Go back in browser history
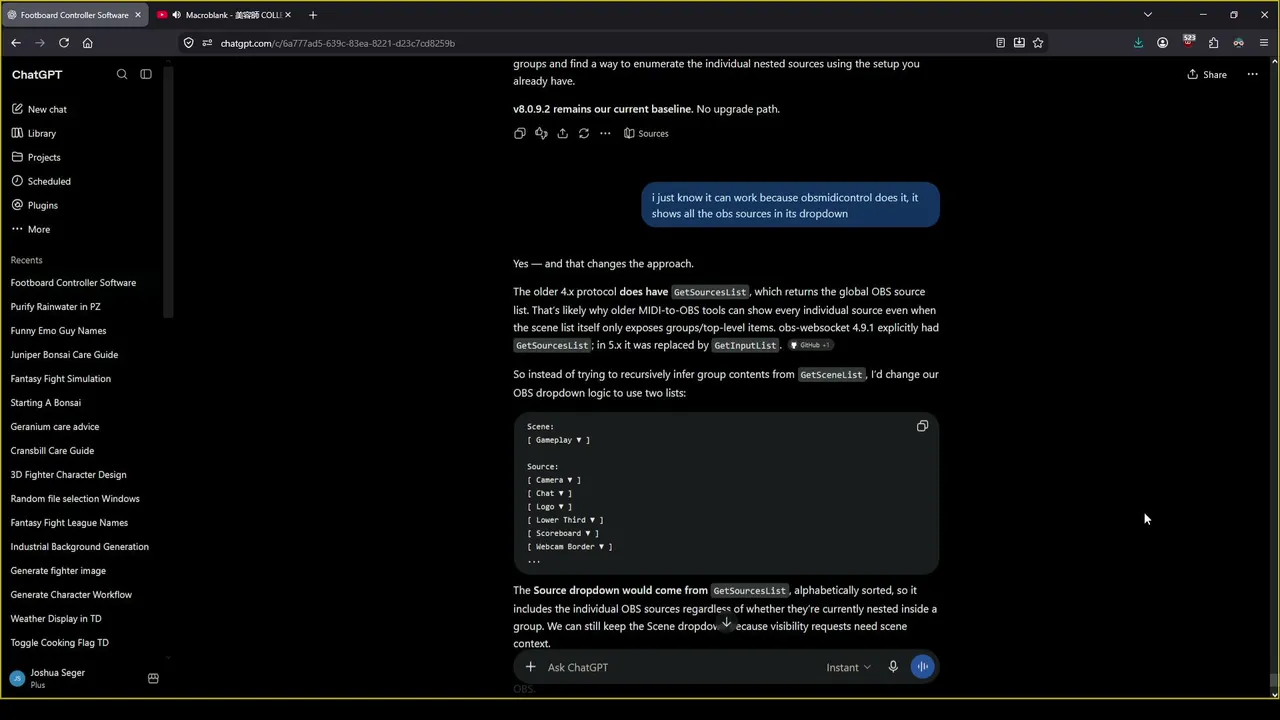Image resolution: width=1280 pixels, height=720 pixels. coord(16,43)
